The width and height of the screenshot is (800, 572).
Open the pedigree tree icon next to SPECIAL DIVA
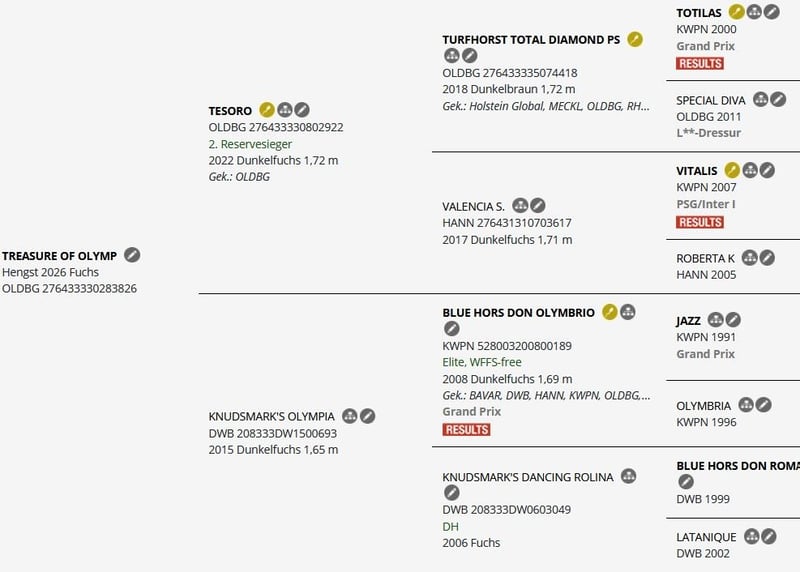760,99
